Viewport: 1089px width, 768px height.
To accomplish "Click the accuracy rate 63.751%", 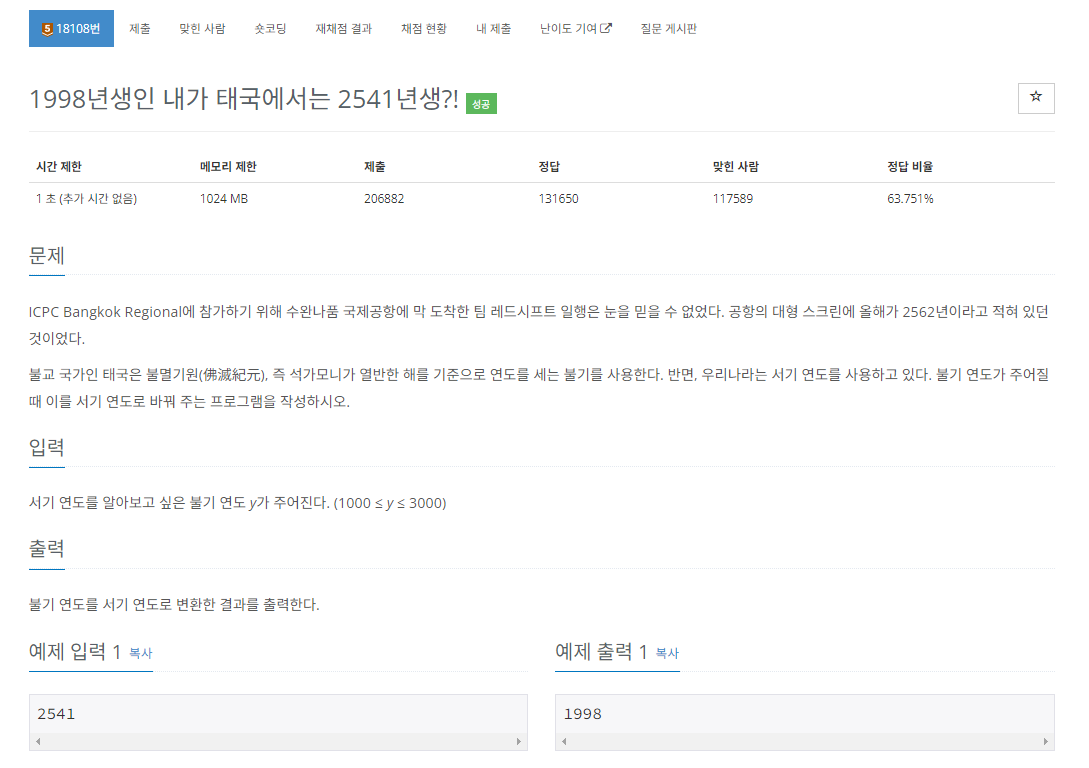I will 910,199.
